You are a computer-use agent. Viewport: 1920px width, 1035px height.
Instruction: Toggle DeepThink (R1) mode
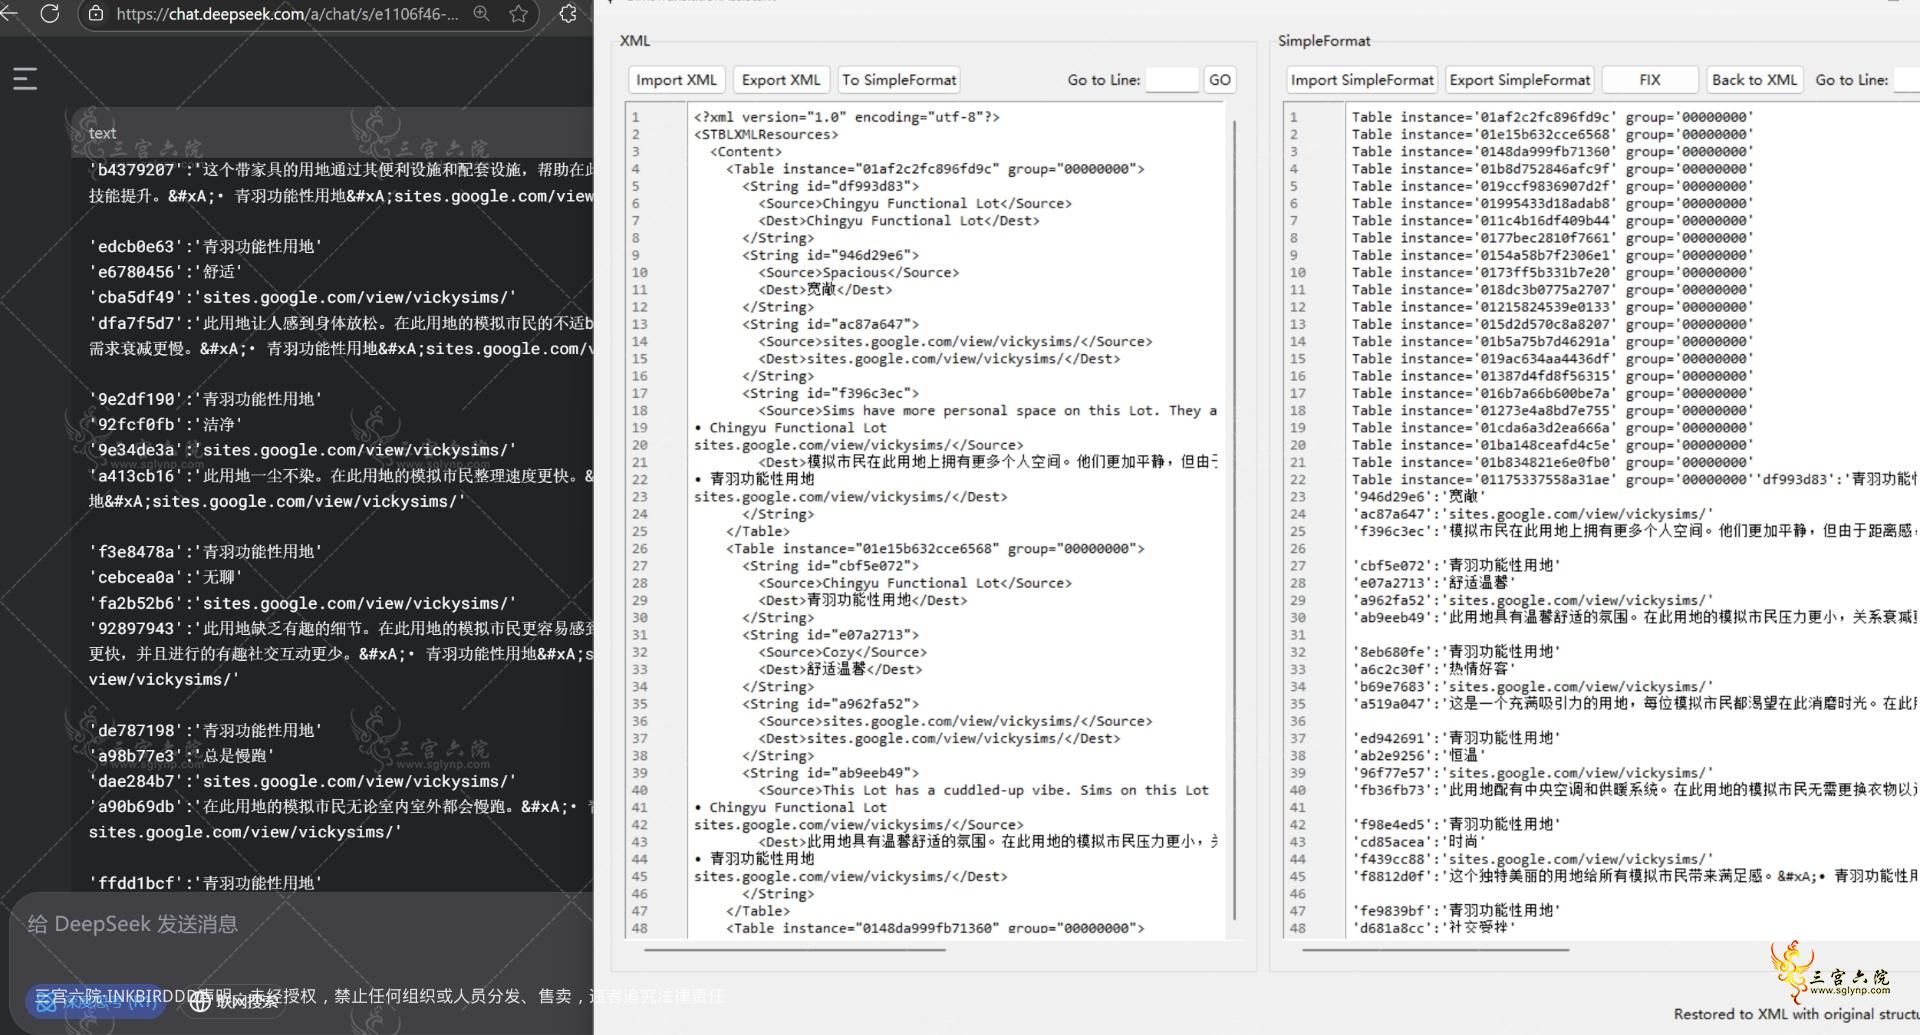coord(95,1001)
